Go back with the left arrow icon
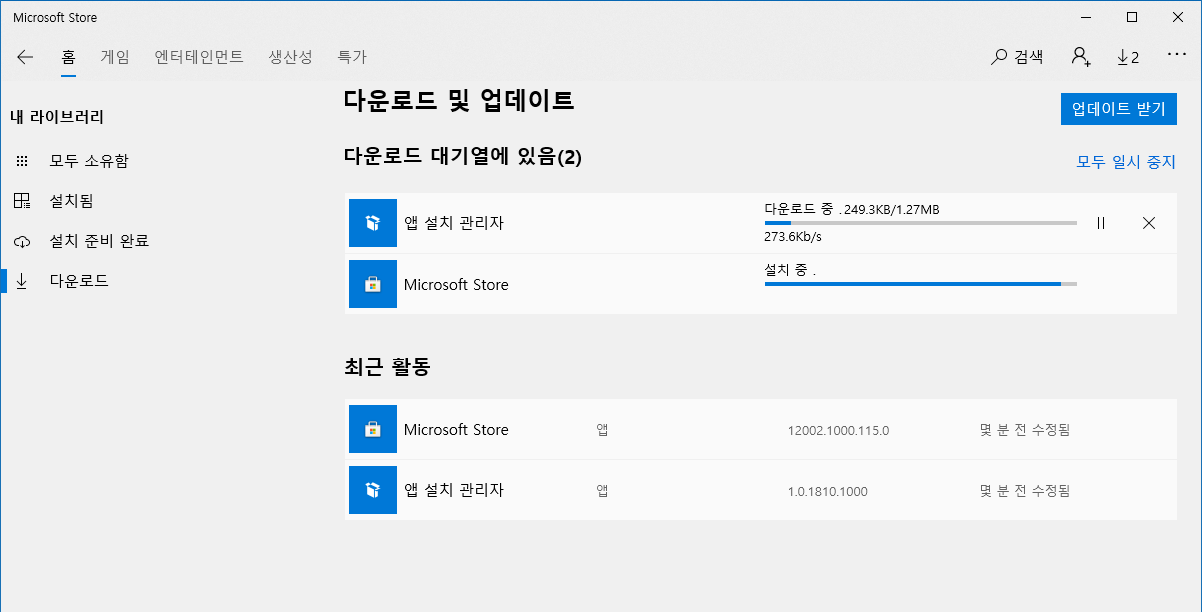 (25, 57)
